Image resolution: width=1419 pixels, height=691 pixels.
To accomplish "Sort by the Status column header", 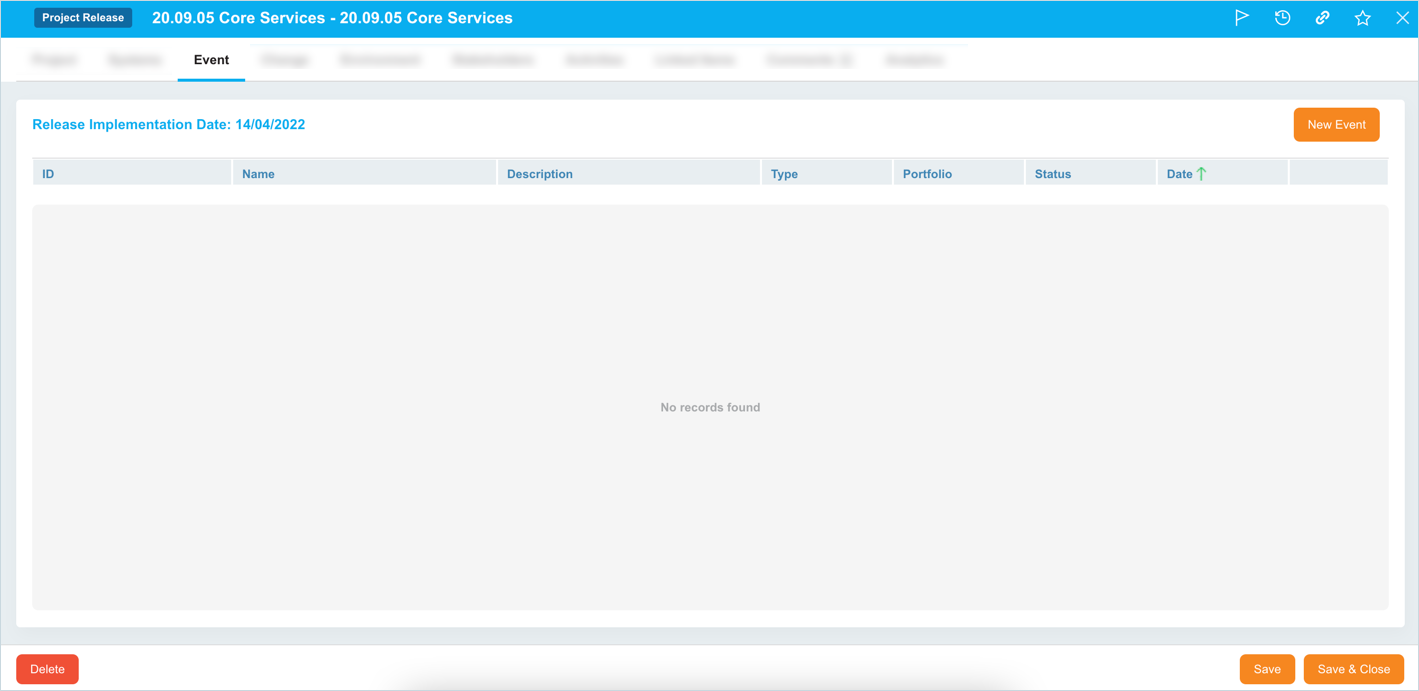I will click(1052, 174).
